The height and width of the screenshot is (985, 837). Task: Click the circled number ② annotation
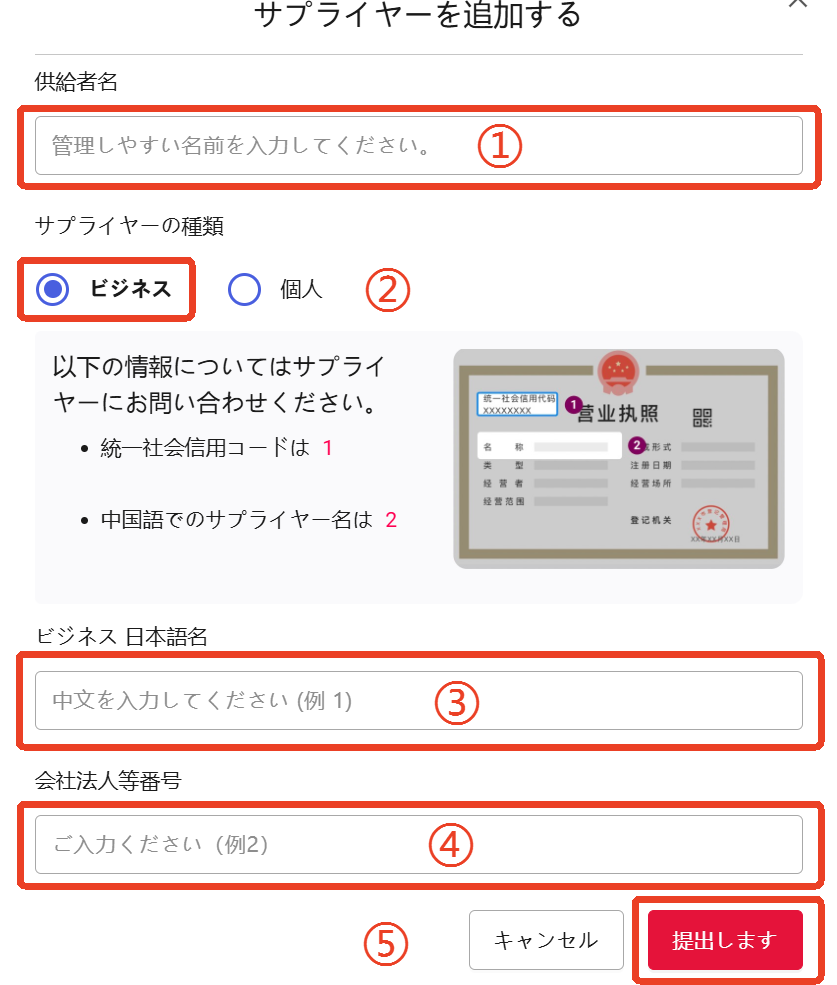click(x=388, y=290)
